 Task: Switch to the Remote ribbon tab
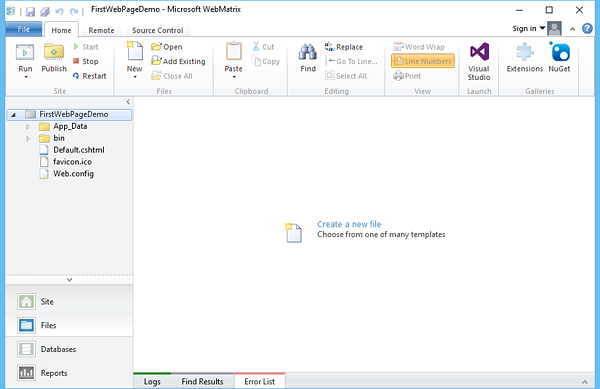(101, 30)
